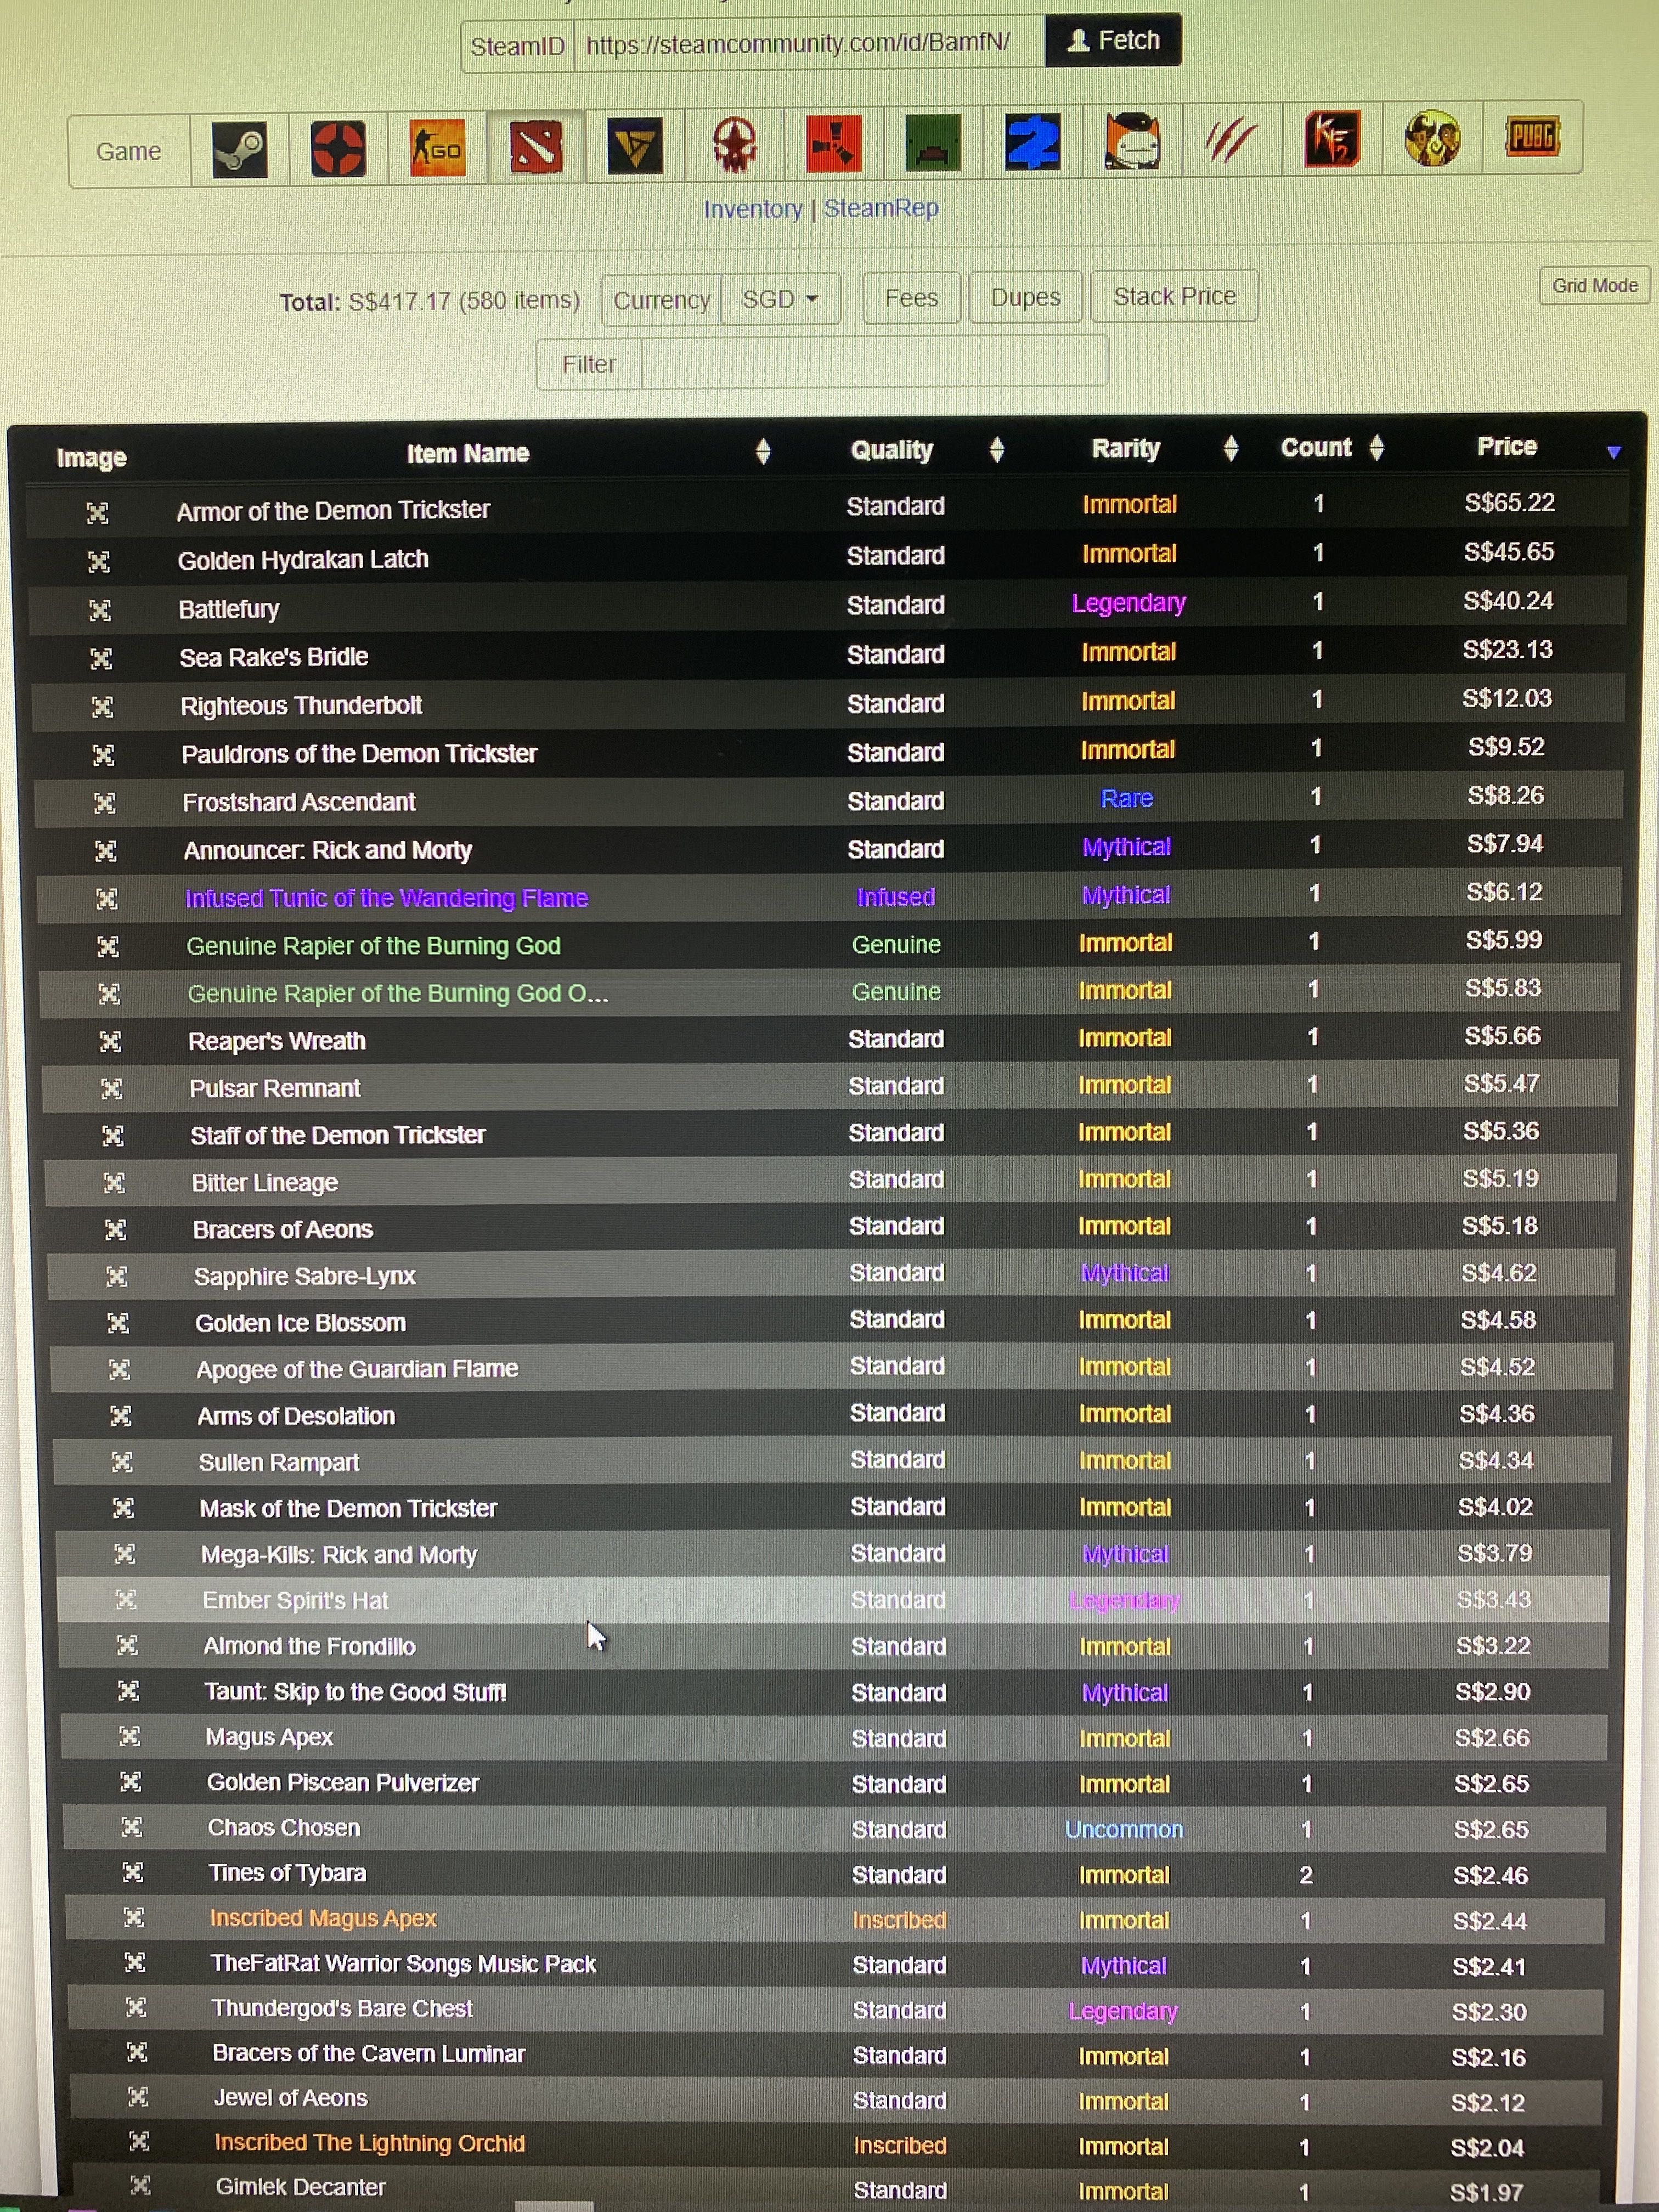Sort the table by Rarity header
The height and width of the screenshot is (2212, 1659).
[1126, 448]
